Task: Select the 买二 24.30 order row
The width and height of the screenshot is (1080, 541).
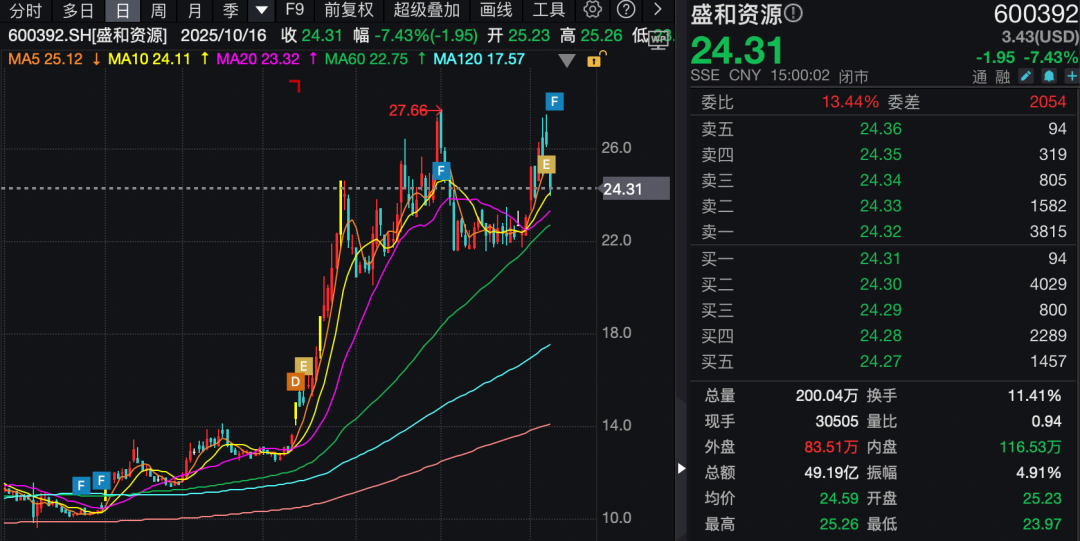Action: click(x=884, y=284)
